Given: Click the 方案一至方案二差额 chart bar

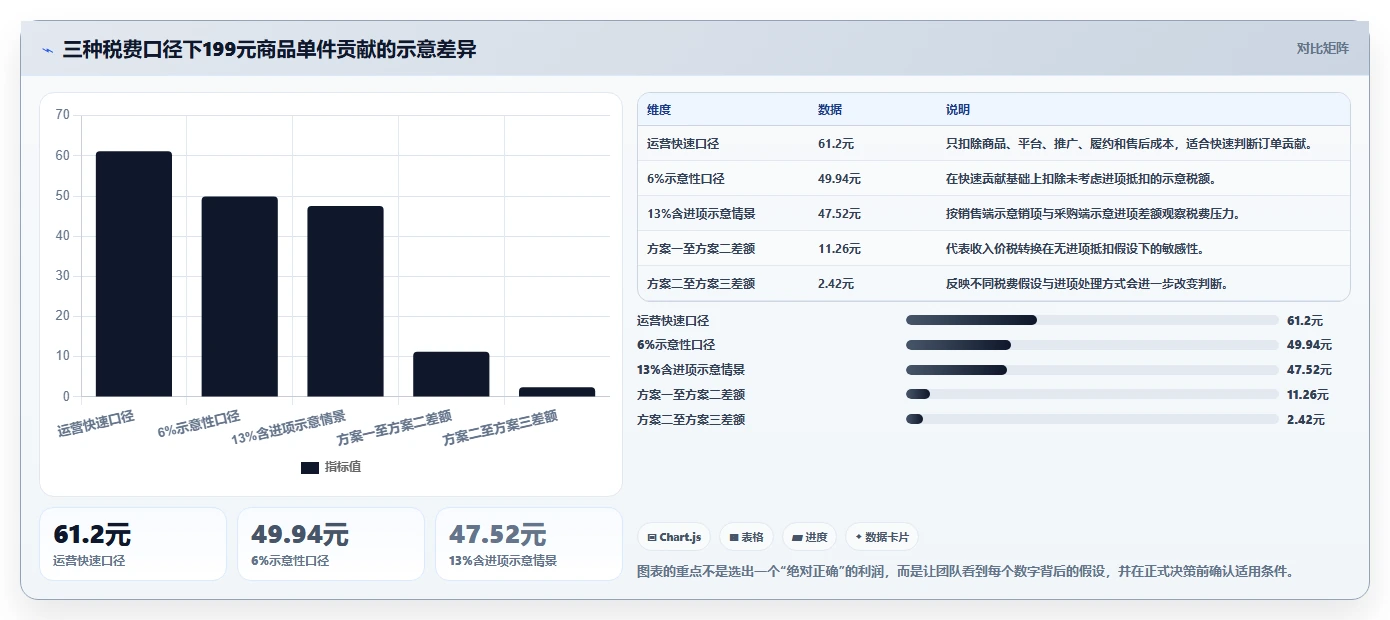Looking at the screenshot, I should (451, 374).
